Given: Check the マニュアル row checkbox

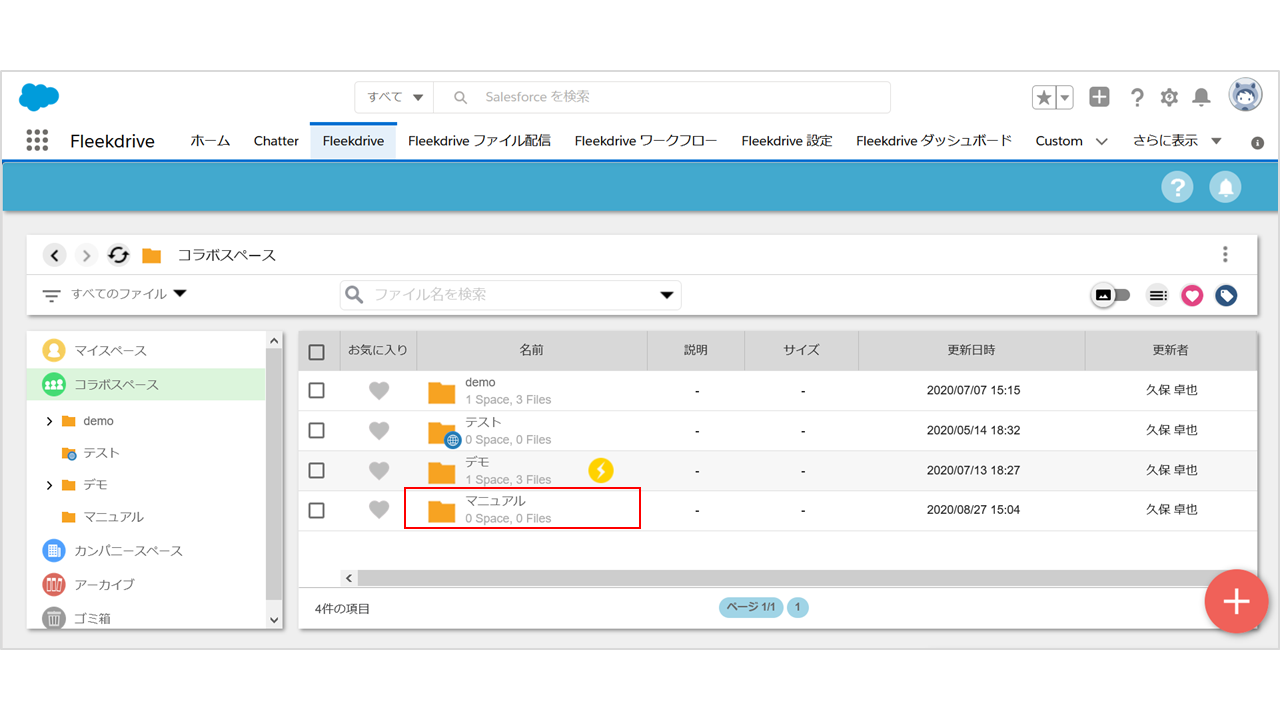Looking at the screenshot, I should tap(317, 510).
